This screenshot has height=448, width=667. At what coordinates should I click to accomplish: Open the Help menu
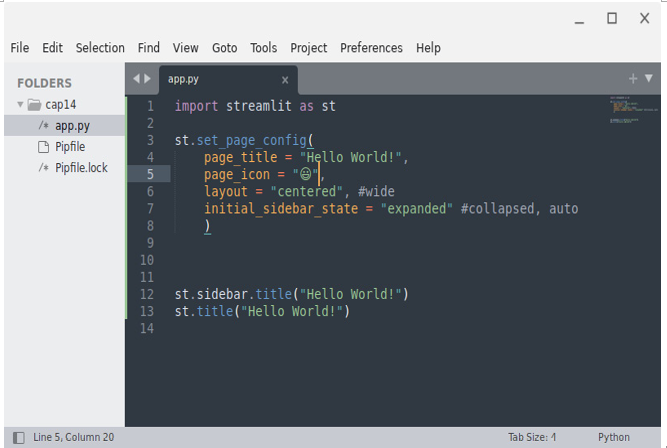point(428,48)
